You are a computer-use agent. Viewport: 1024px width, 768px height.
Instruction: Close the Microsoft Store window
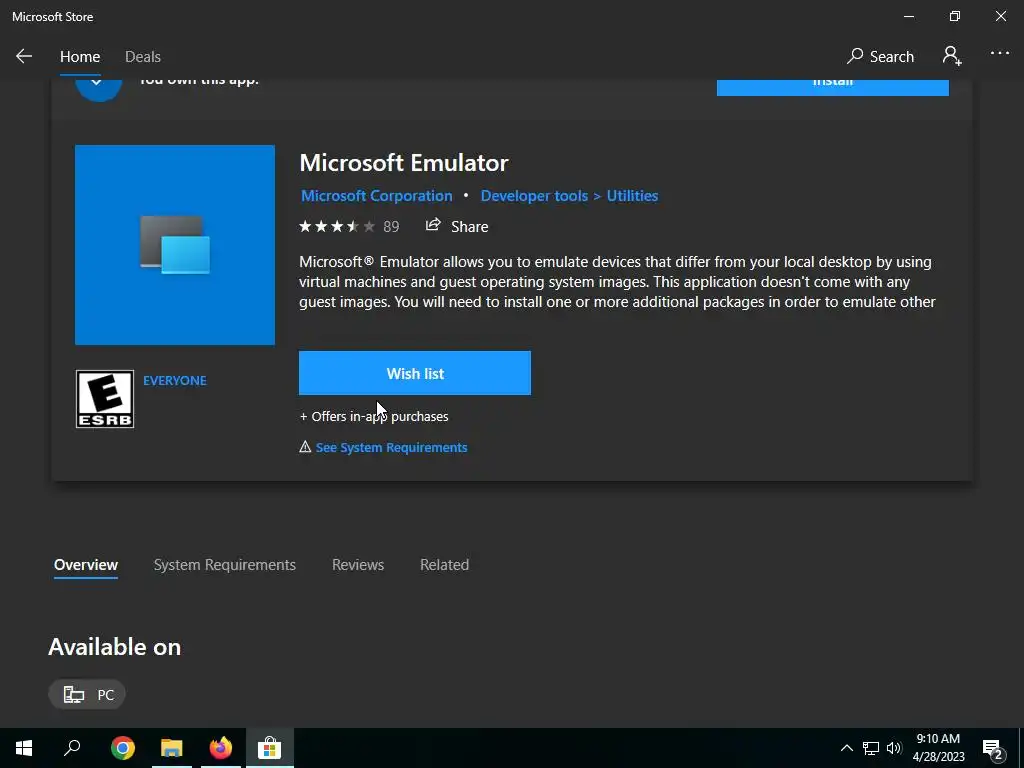tap(1000, 16)
